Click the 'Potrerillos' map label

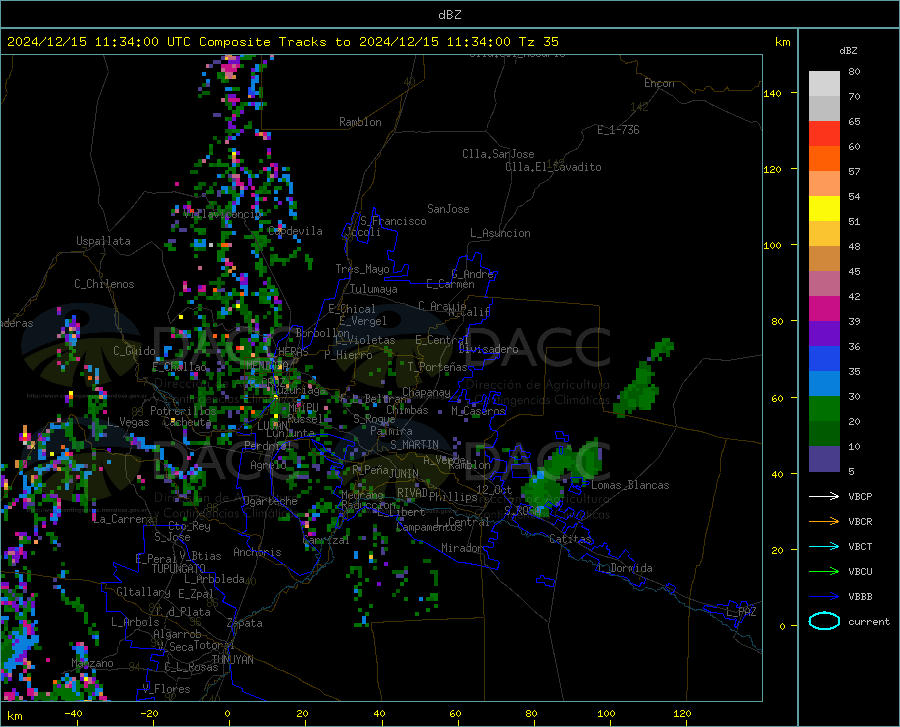pos(183,411)
